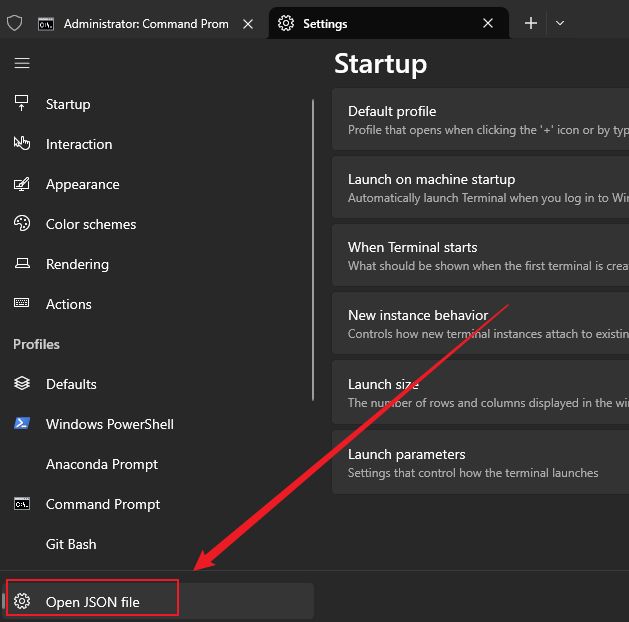
Task: Open the new tab profile dropdown chevron
Action: pos(560,23)
